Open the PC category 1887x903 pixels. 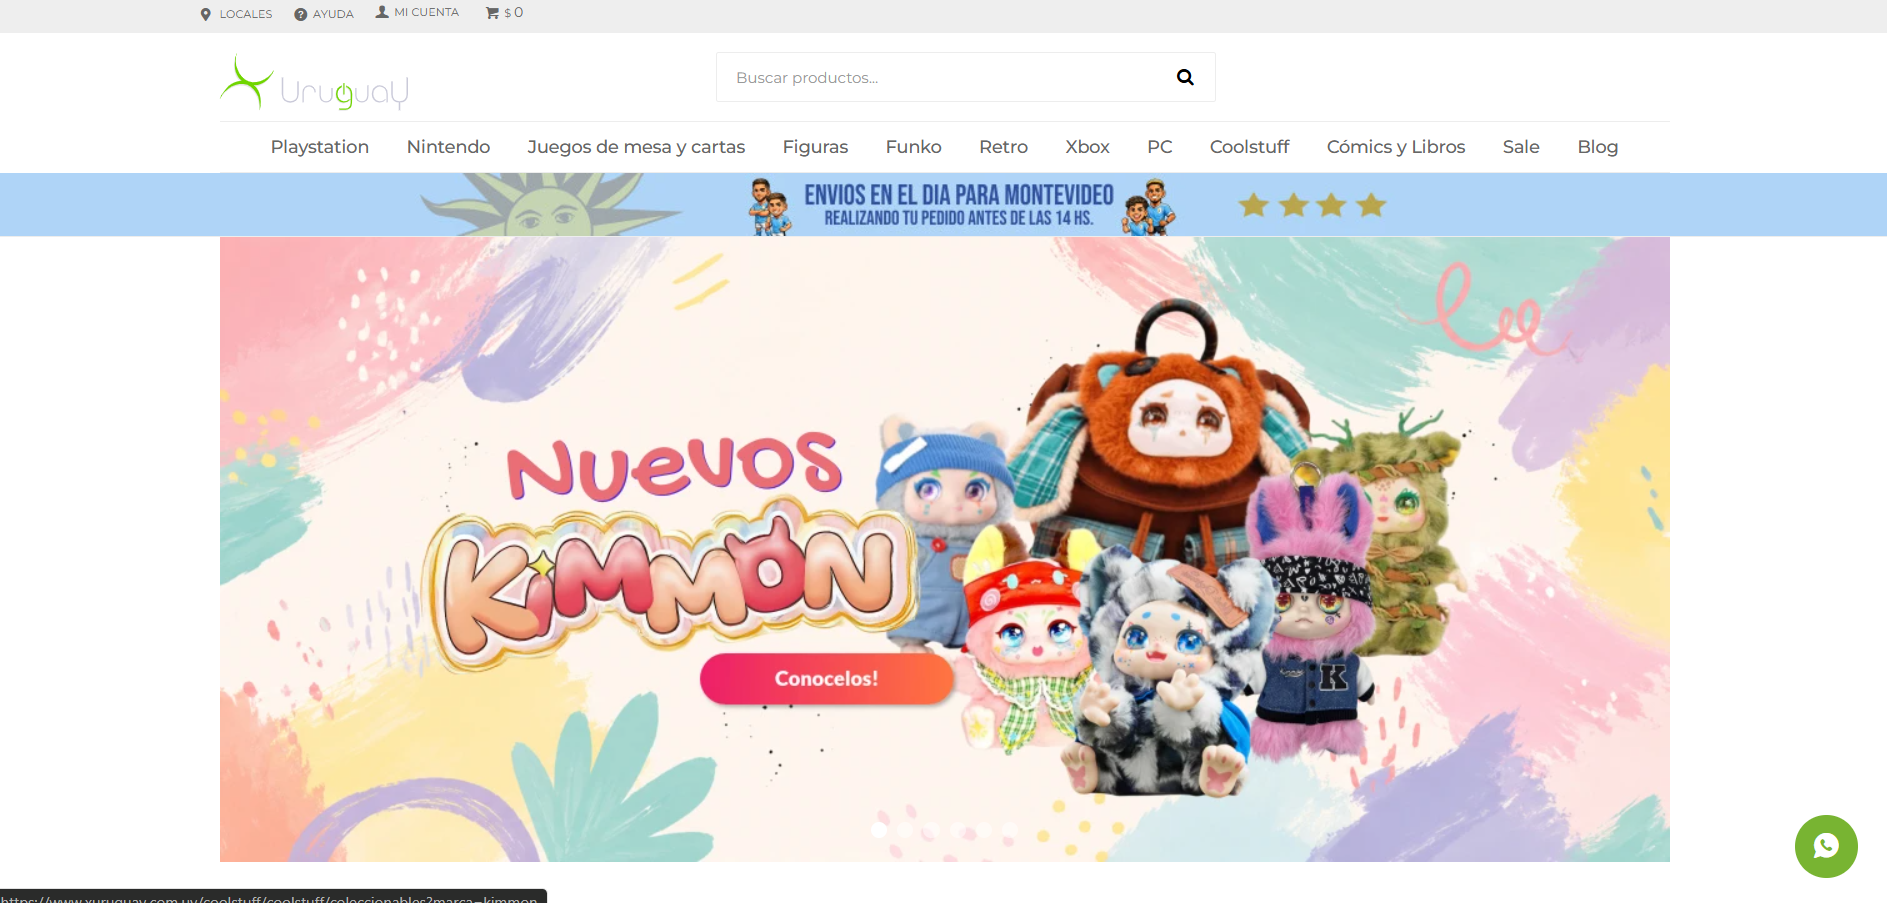1160,147
